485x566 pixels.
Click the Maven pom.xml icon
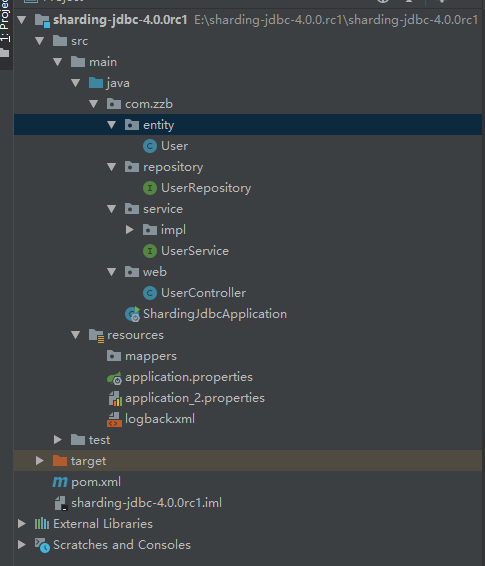pos(60,482)
